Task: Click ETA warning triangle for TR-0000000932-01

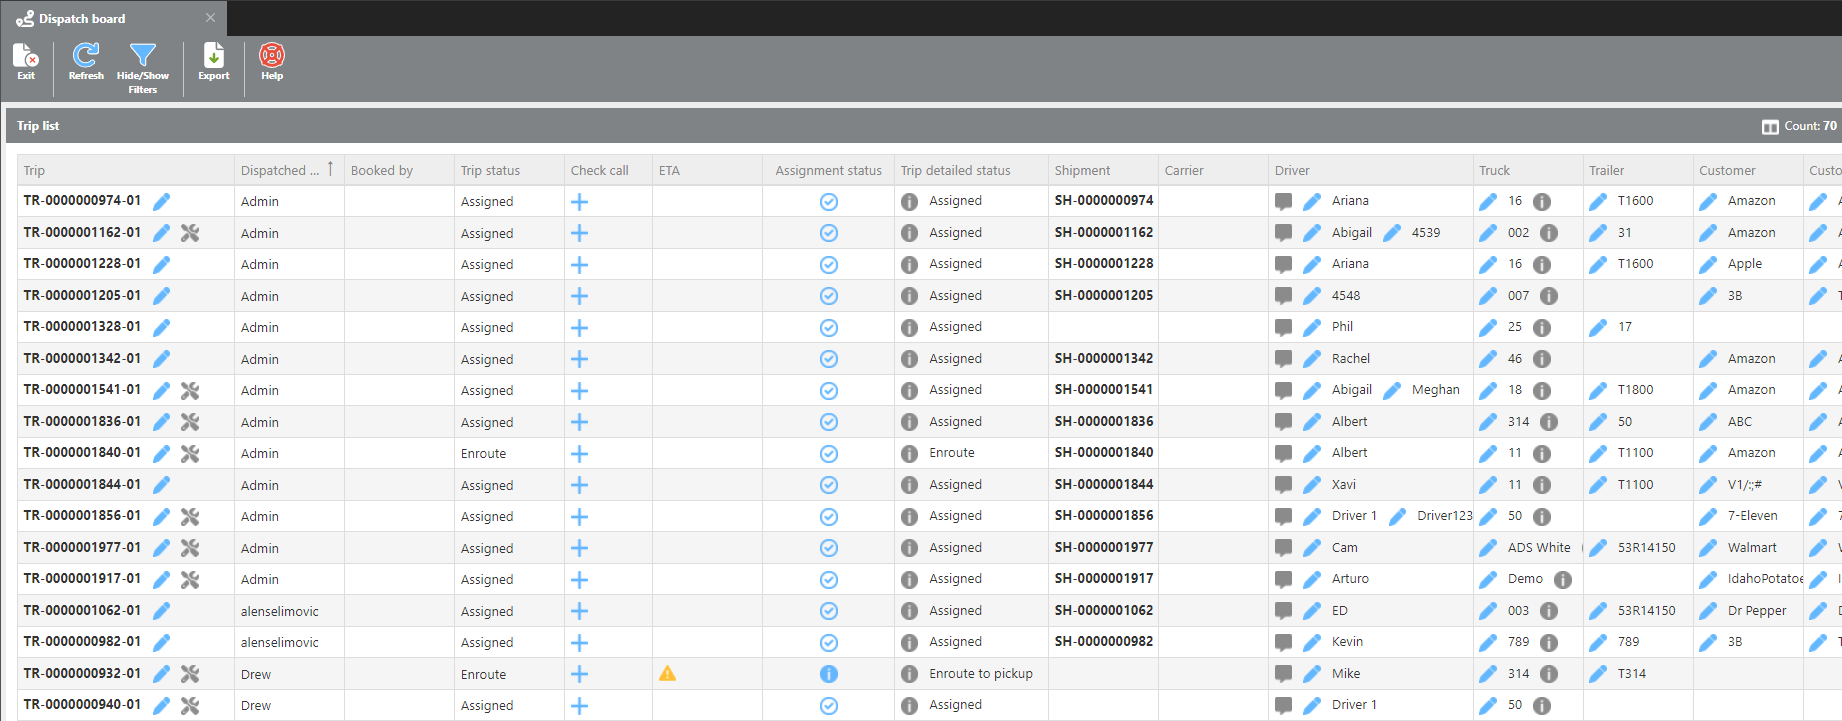Action: pos(667,674)
